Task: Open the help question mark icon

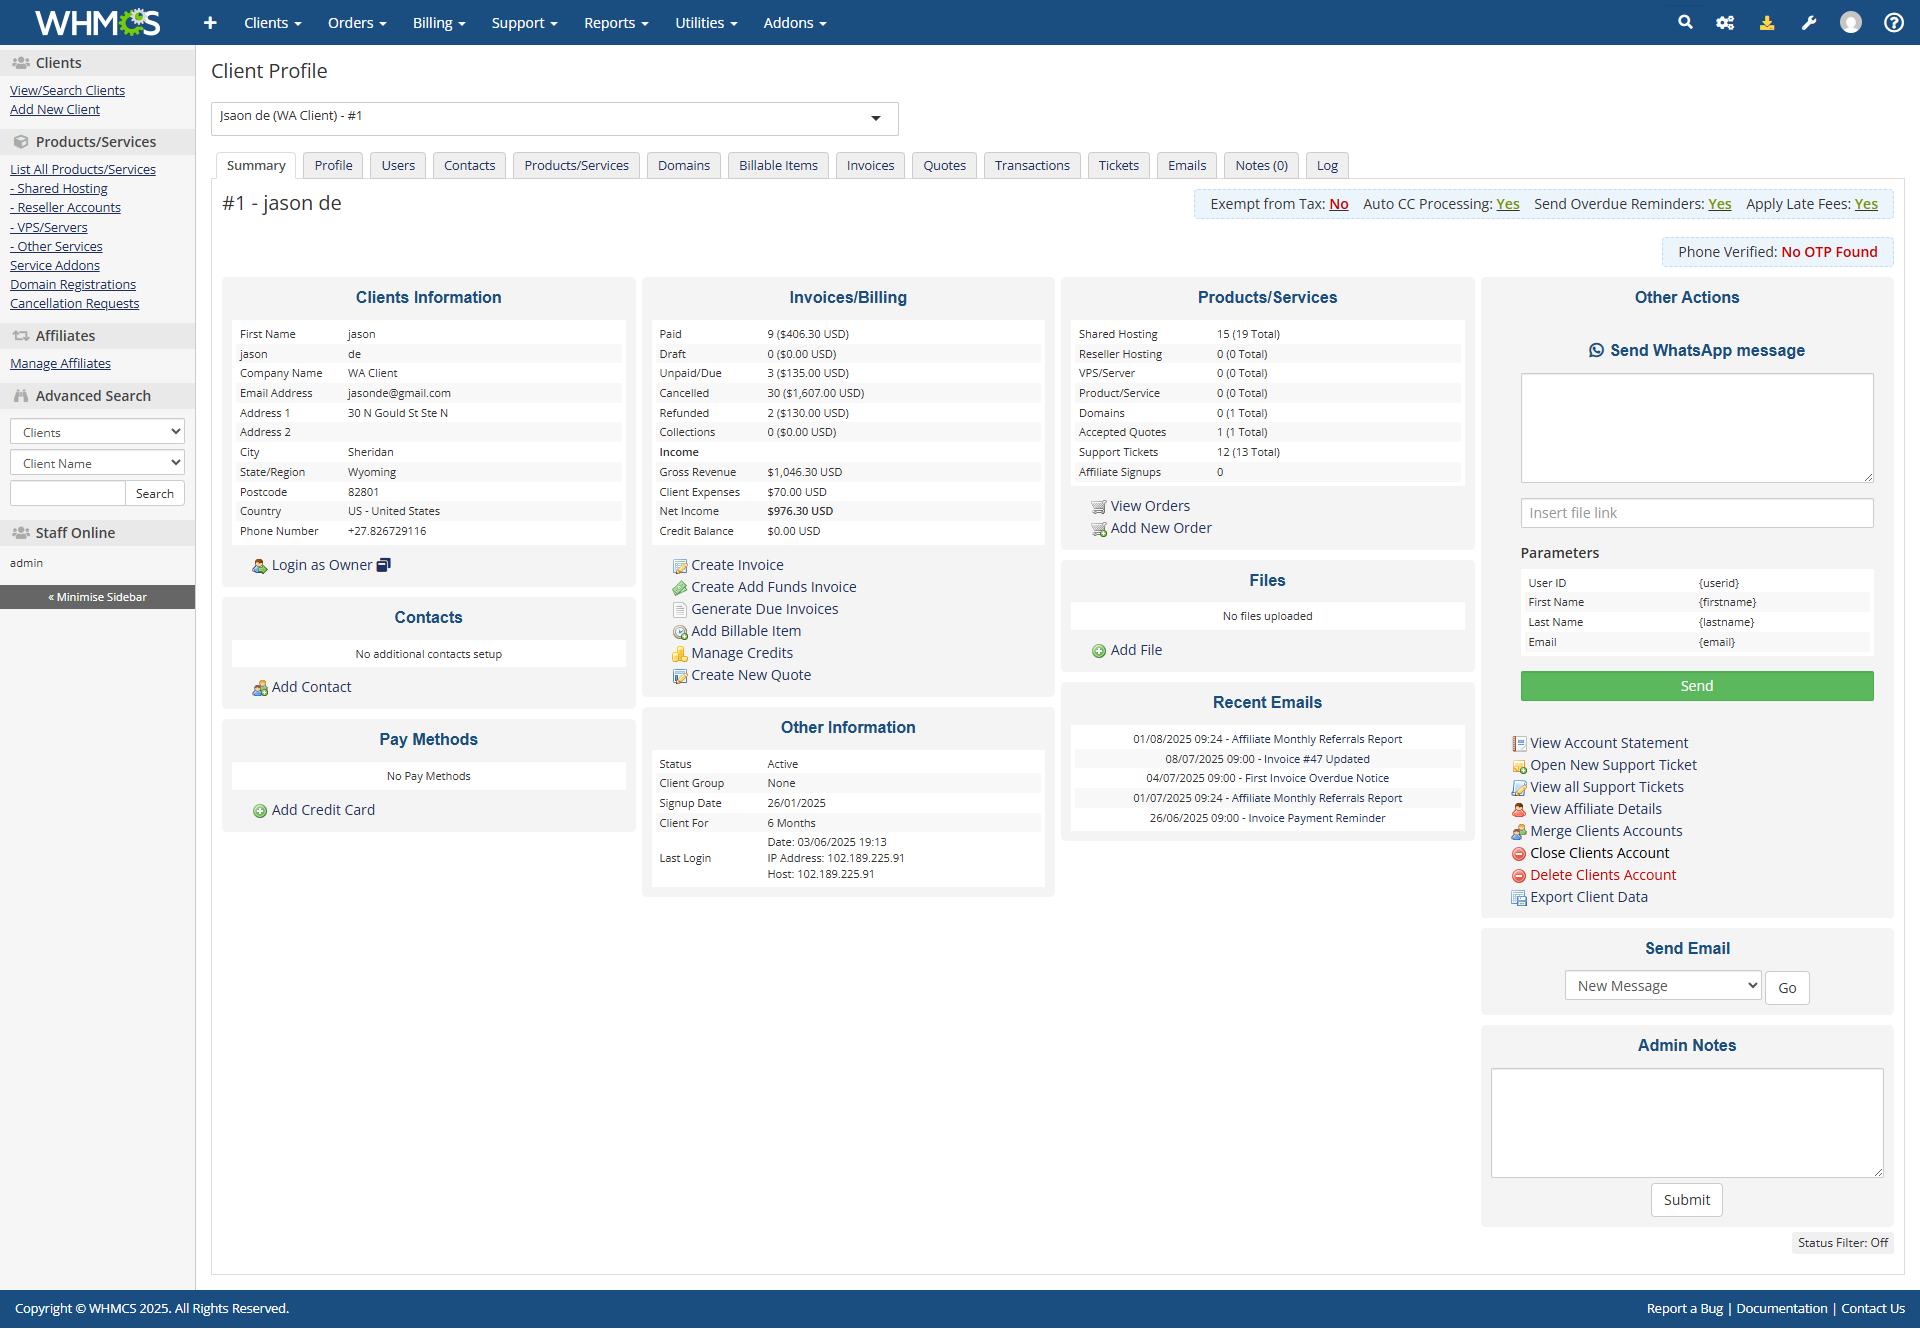Action: coord(1893,22)
